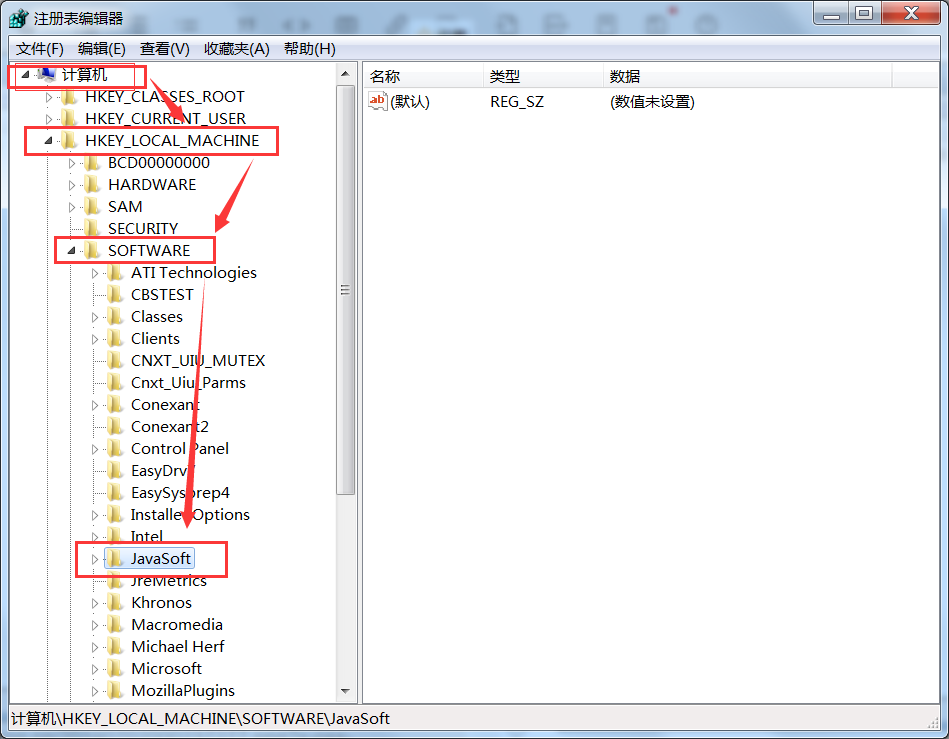Image resolution: width=949 pixels, height=739 pixels.
Task: Click the Cnxt_Uiu_Parms folder icon
Action: pos(116,383)
